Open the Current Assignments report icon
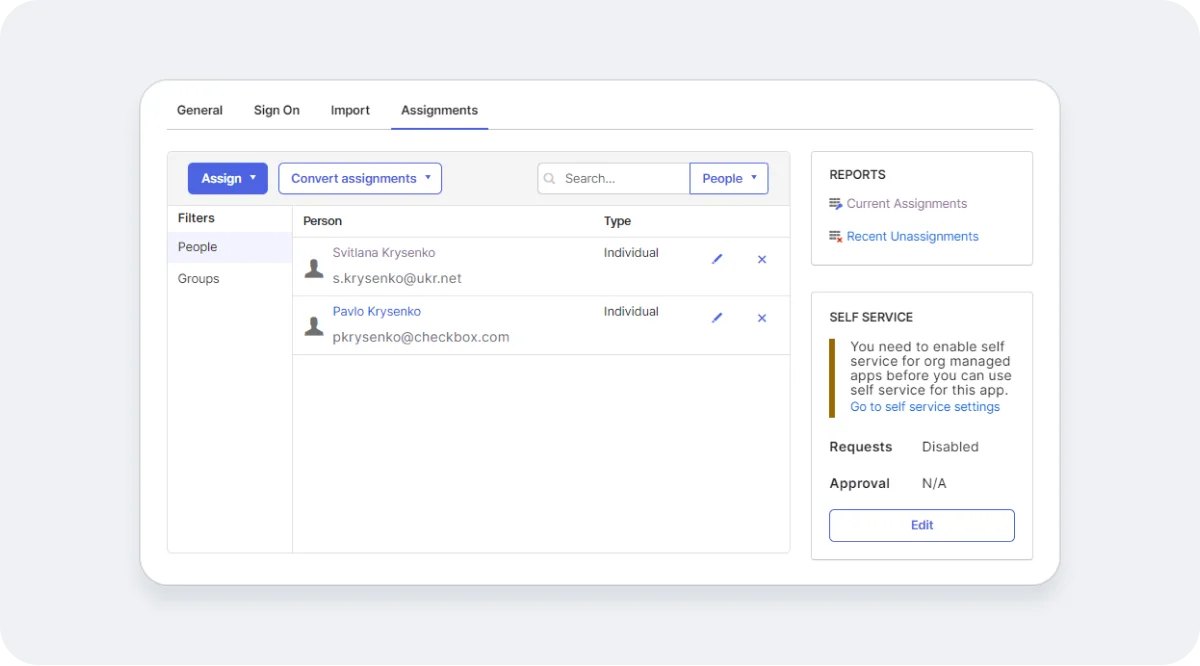The width and height of the screenshot is (1200, 666). tap(834, 203)
